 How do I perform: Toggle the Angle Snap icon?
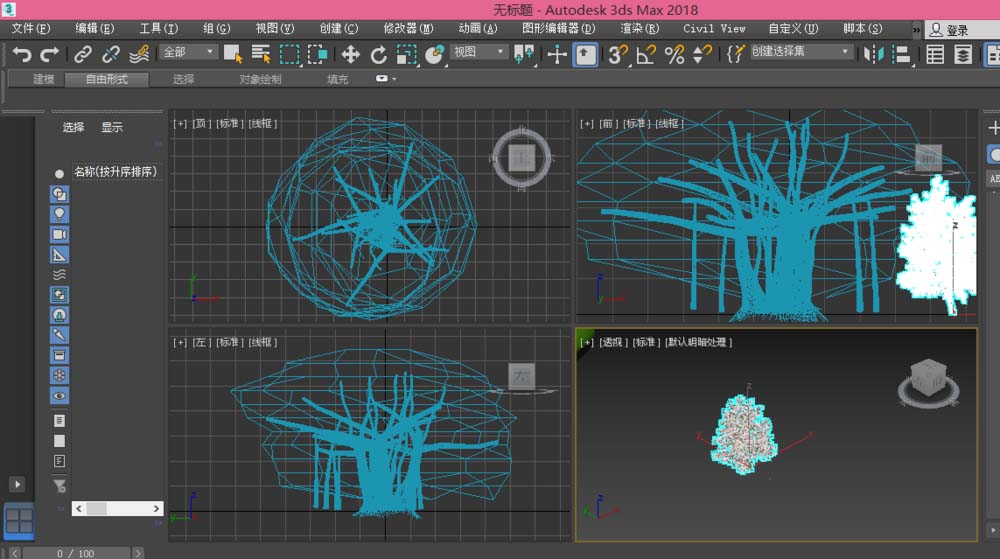[647, 54]
